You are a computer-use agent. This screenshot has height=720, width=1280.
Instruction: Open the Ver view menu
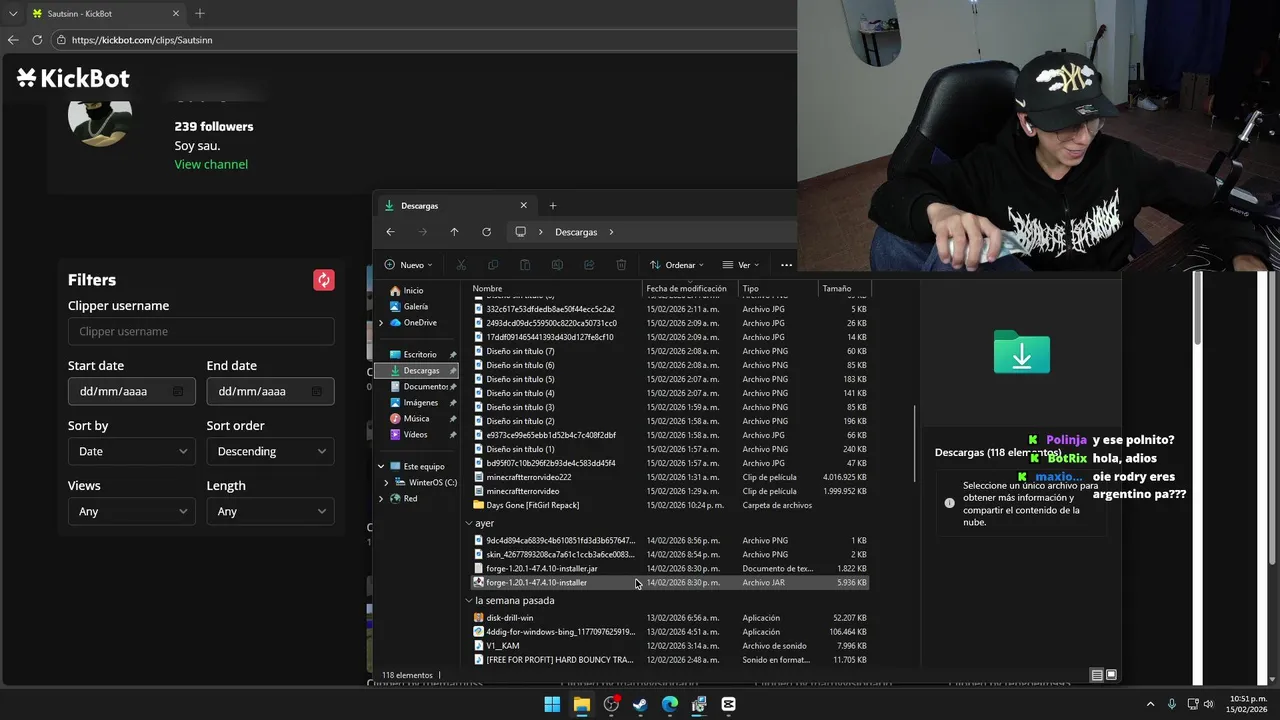point(740,265)
